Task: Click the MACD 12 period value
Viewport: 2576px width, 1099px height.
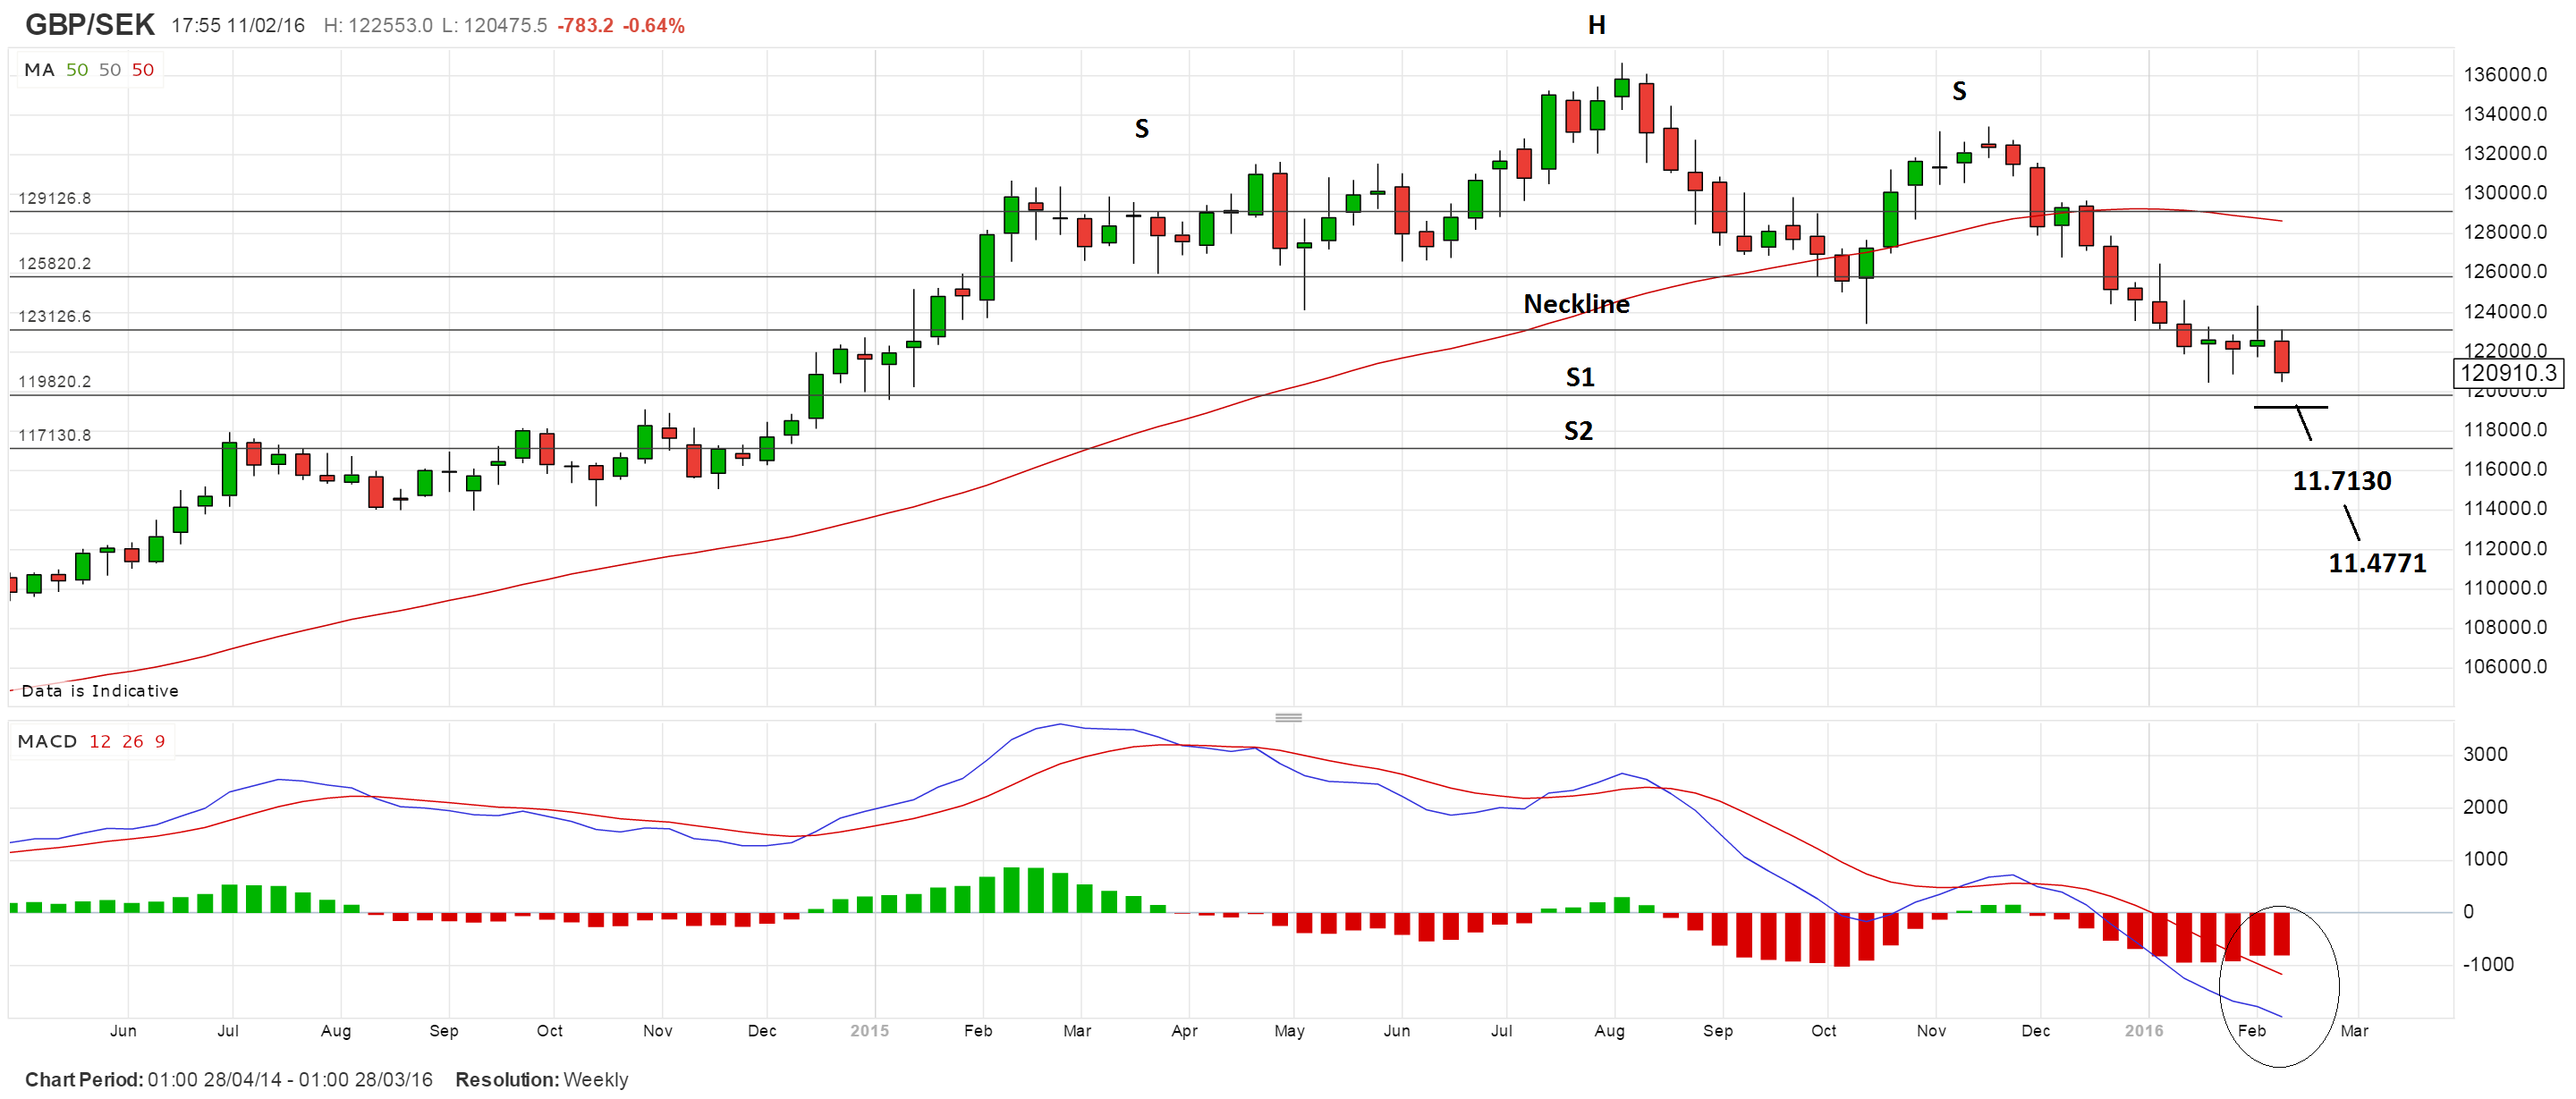Action: [100, 741]
